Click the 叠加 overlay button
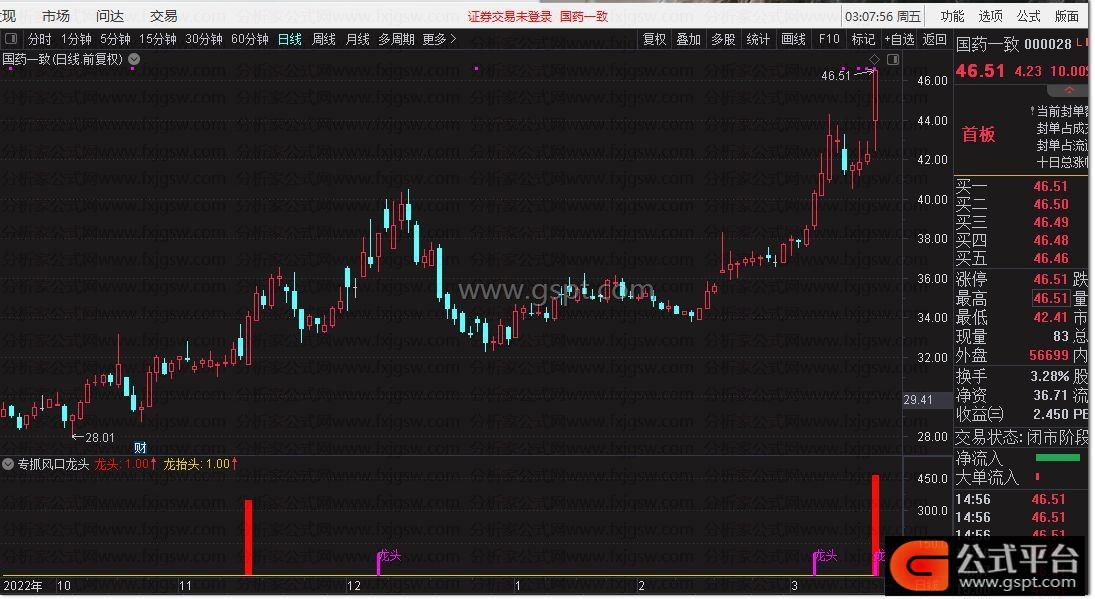Image resolution: width=1095 pixels, height=599 pixels. (689, 39)
